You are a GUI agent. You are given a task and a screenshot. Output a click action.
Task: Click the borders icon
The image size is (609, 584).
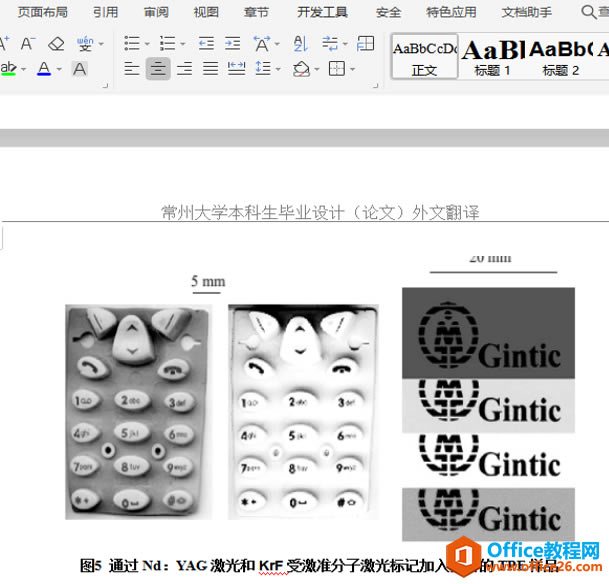[x=337, y=69]
